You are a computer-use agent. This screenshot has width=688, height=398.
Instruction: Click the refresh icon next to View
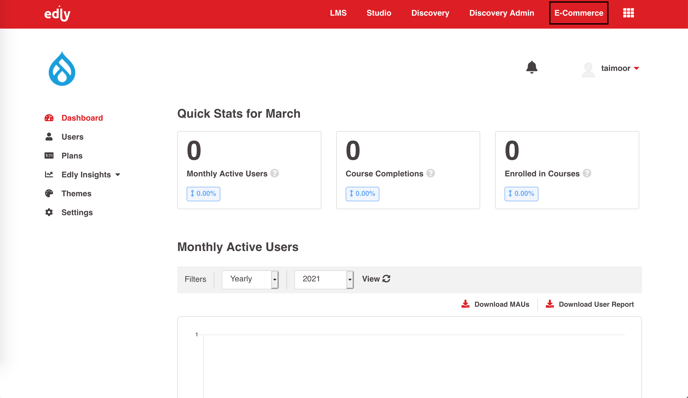coord(387,279)
